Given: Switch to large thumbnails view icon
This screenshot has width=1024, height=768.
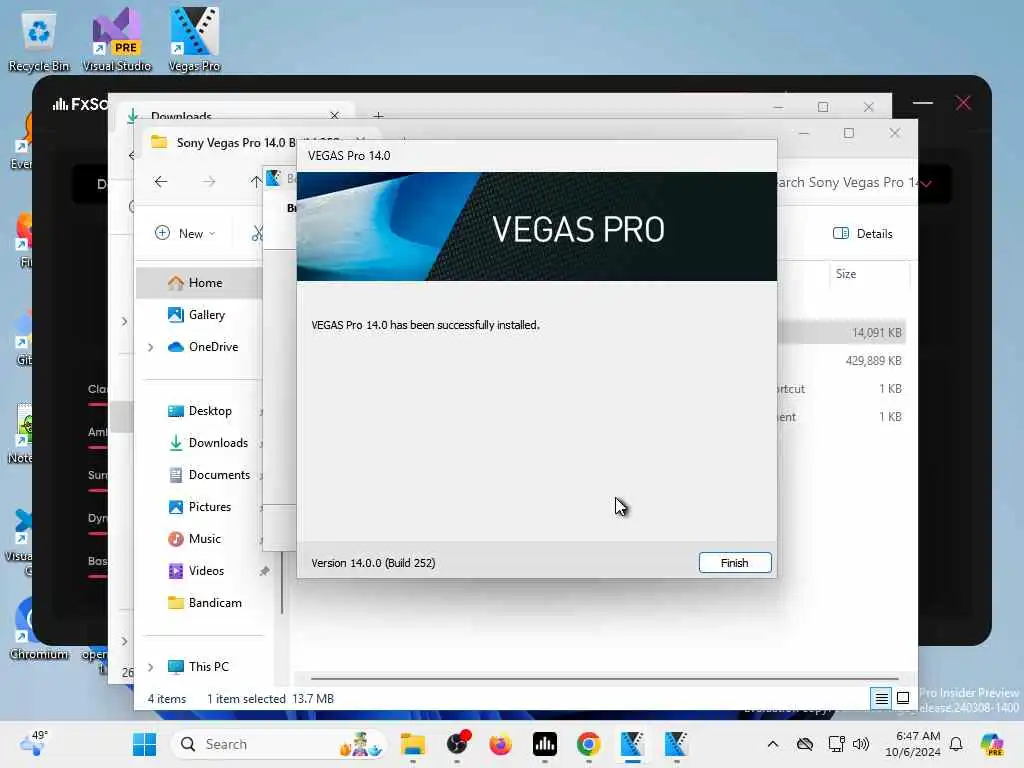Looking at the screenshot, I should pos(903,699).
